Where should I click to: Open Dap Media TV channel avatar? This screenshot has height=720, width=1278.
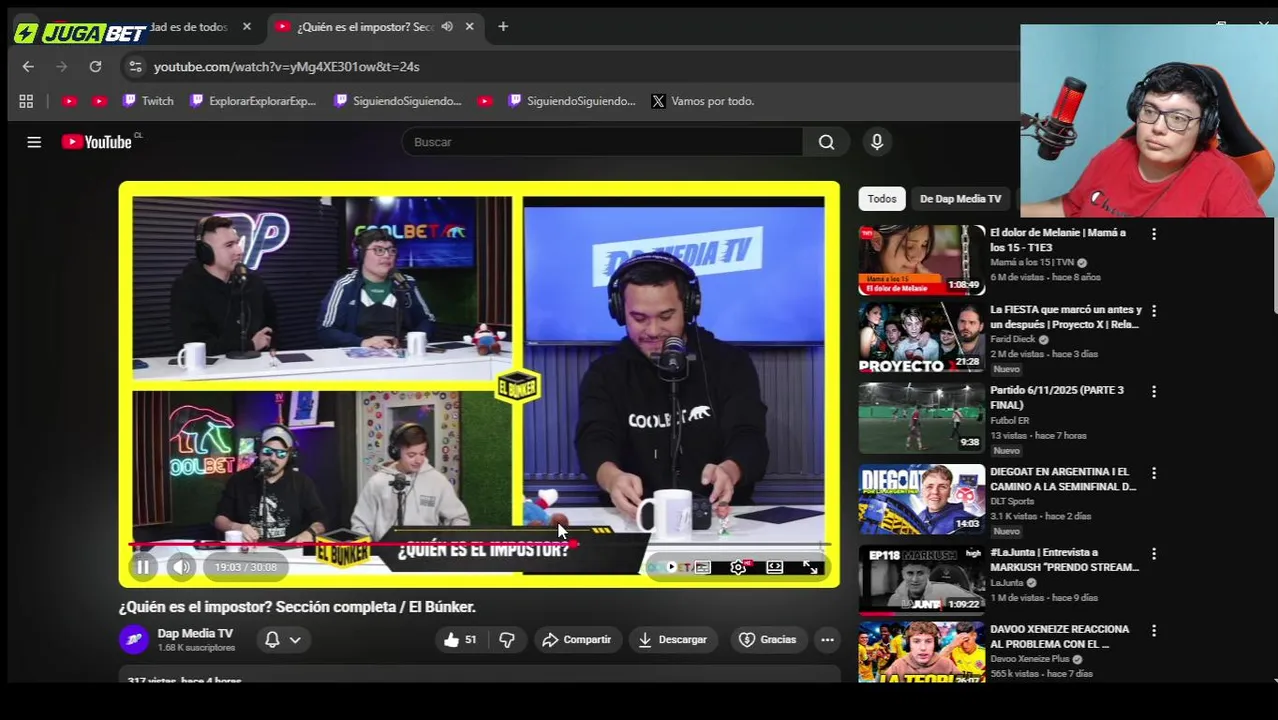[133, 639]
